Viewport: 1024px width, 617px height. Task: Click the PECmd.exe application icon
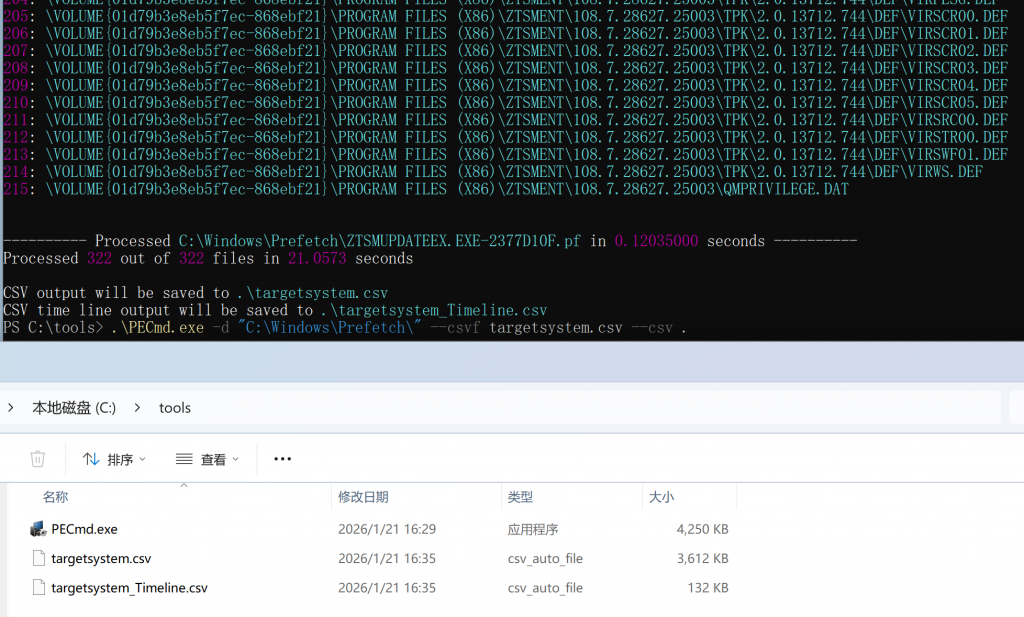click(x=38, y=529)
